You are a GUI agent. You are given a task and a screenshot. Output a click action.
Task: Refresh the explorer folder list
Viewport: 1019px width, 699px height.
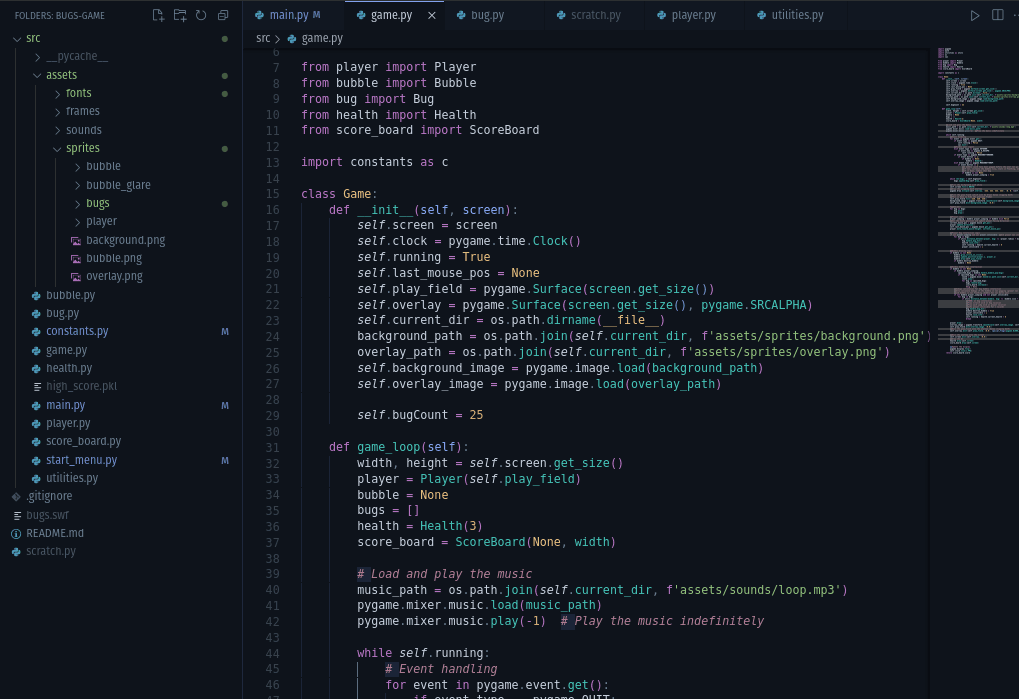pyautogui.click(x=201, y=15)
